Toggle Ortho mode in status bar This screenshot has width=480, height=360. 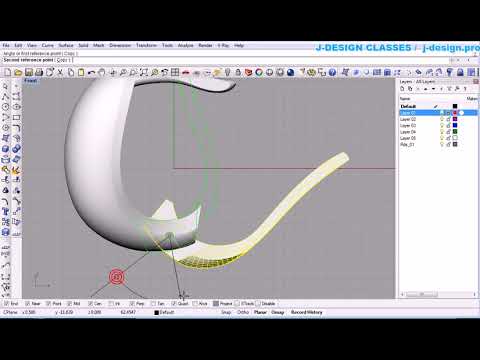click(x=243, y=312)
